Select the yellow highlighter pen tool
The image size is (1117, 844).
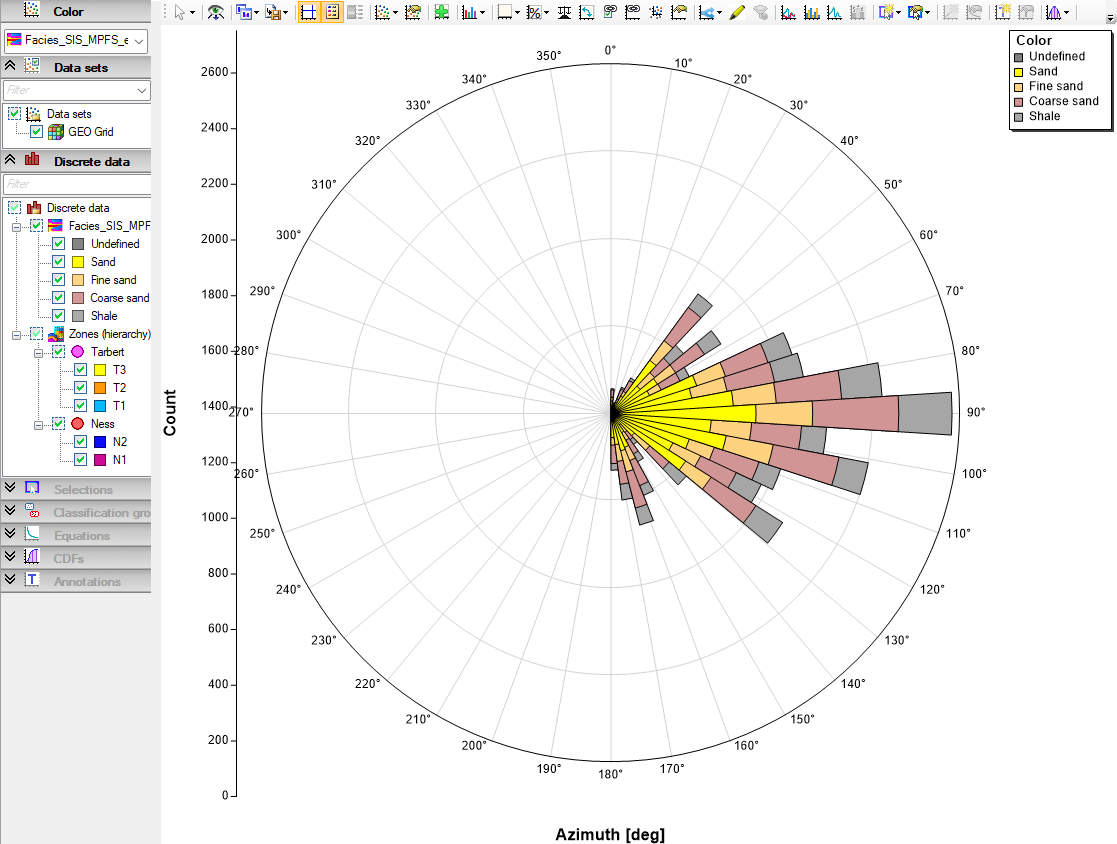pos(737,12)
